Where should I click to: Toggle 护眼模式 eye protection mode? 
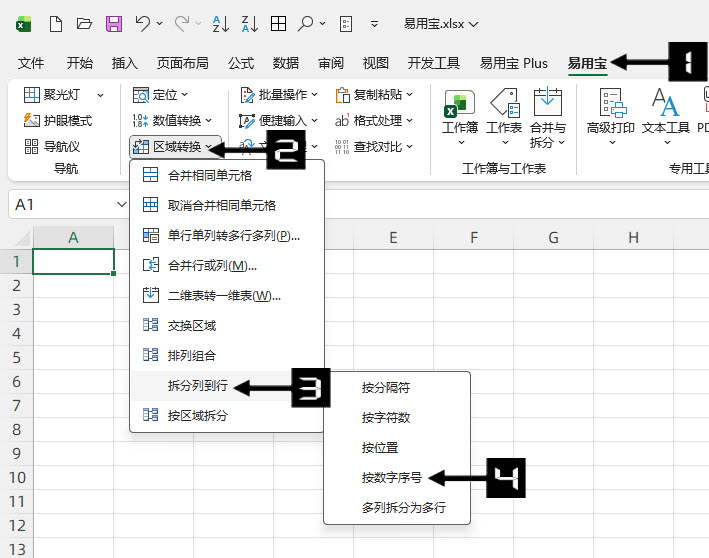point(58,121)
